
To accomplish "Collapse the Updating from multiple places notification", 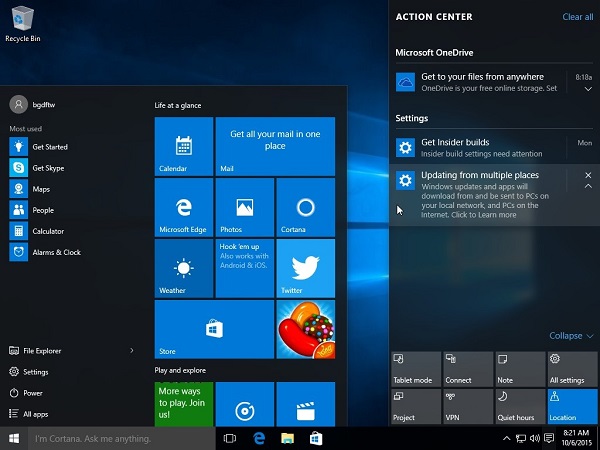I will (x=588, y=186).
